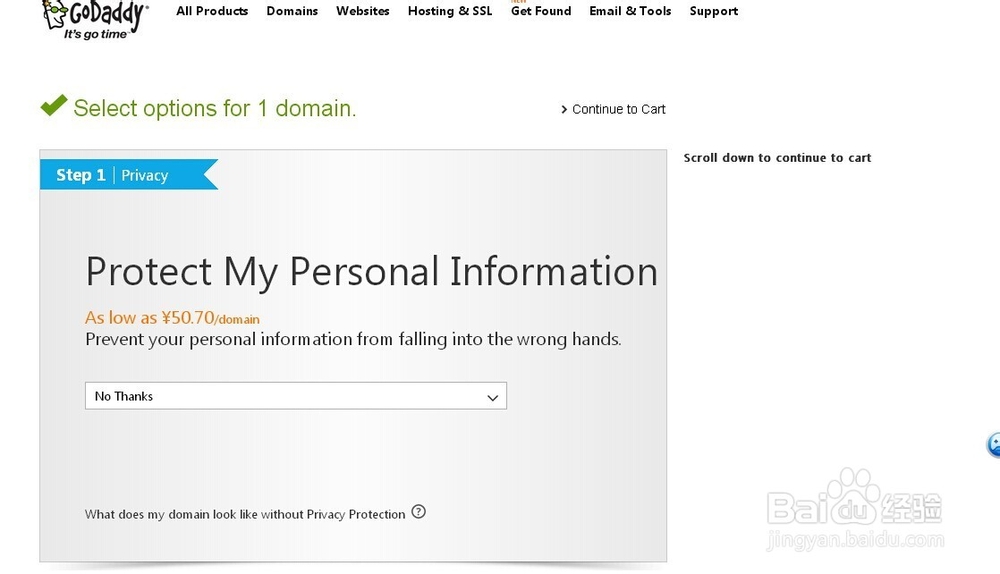Click the Protect My Personal Information heading

click(x=371, y=272)
